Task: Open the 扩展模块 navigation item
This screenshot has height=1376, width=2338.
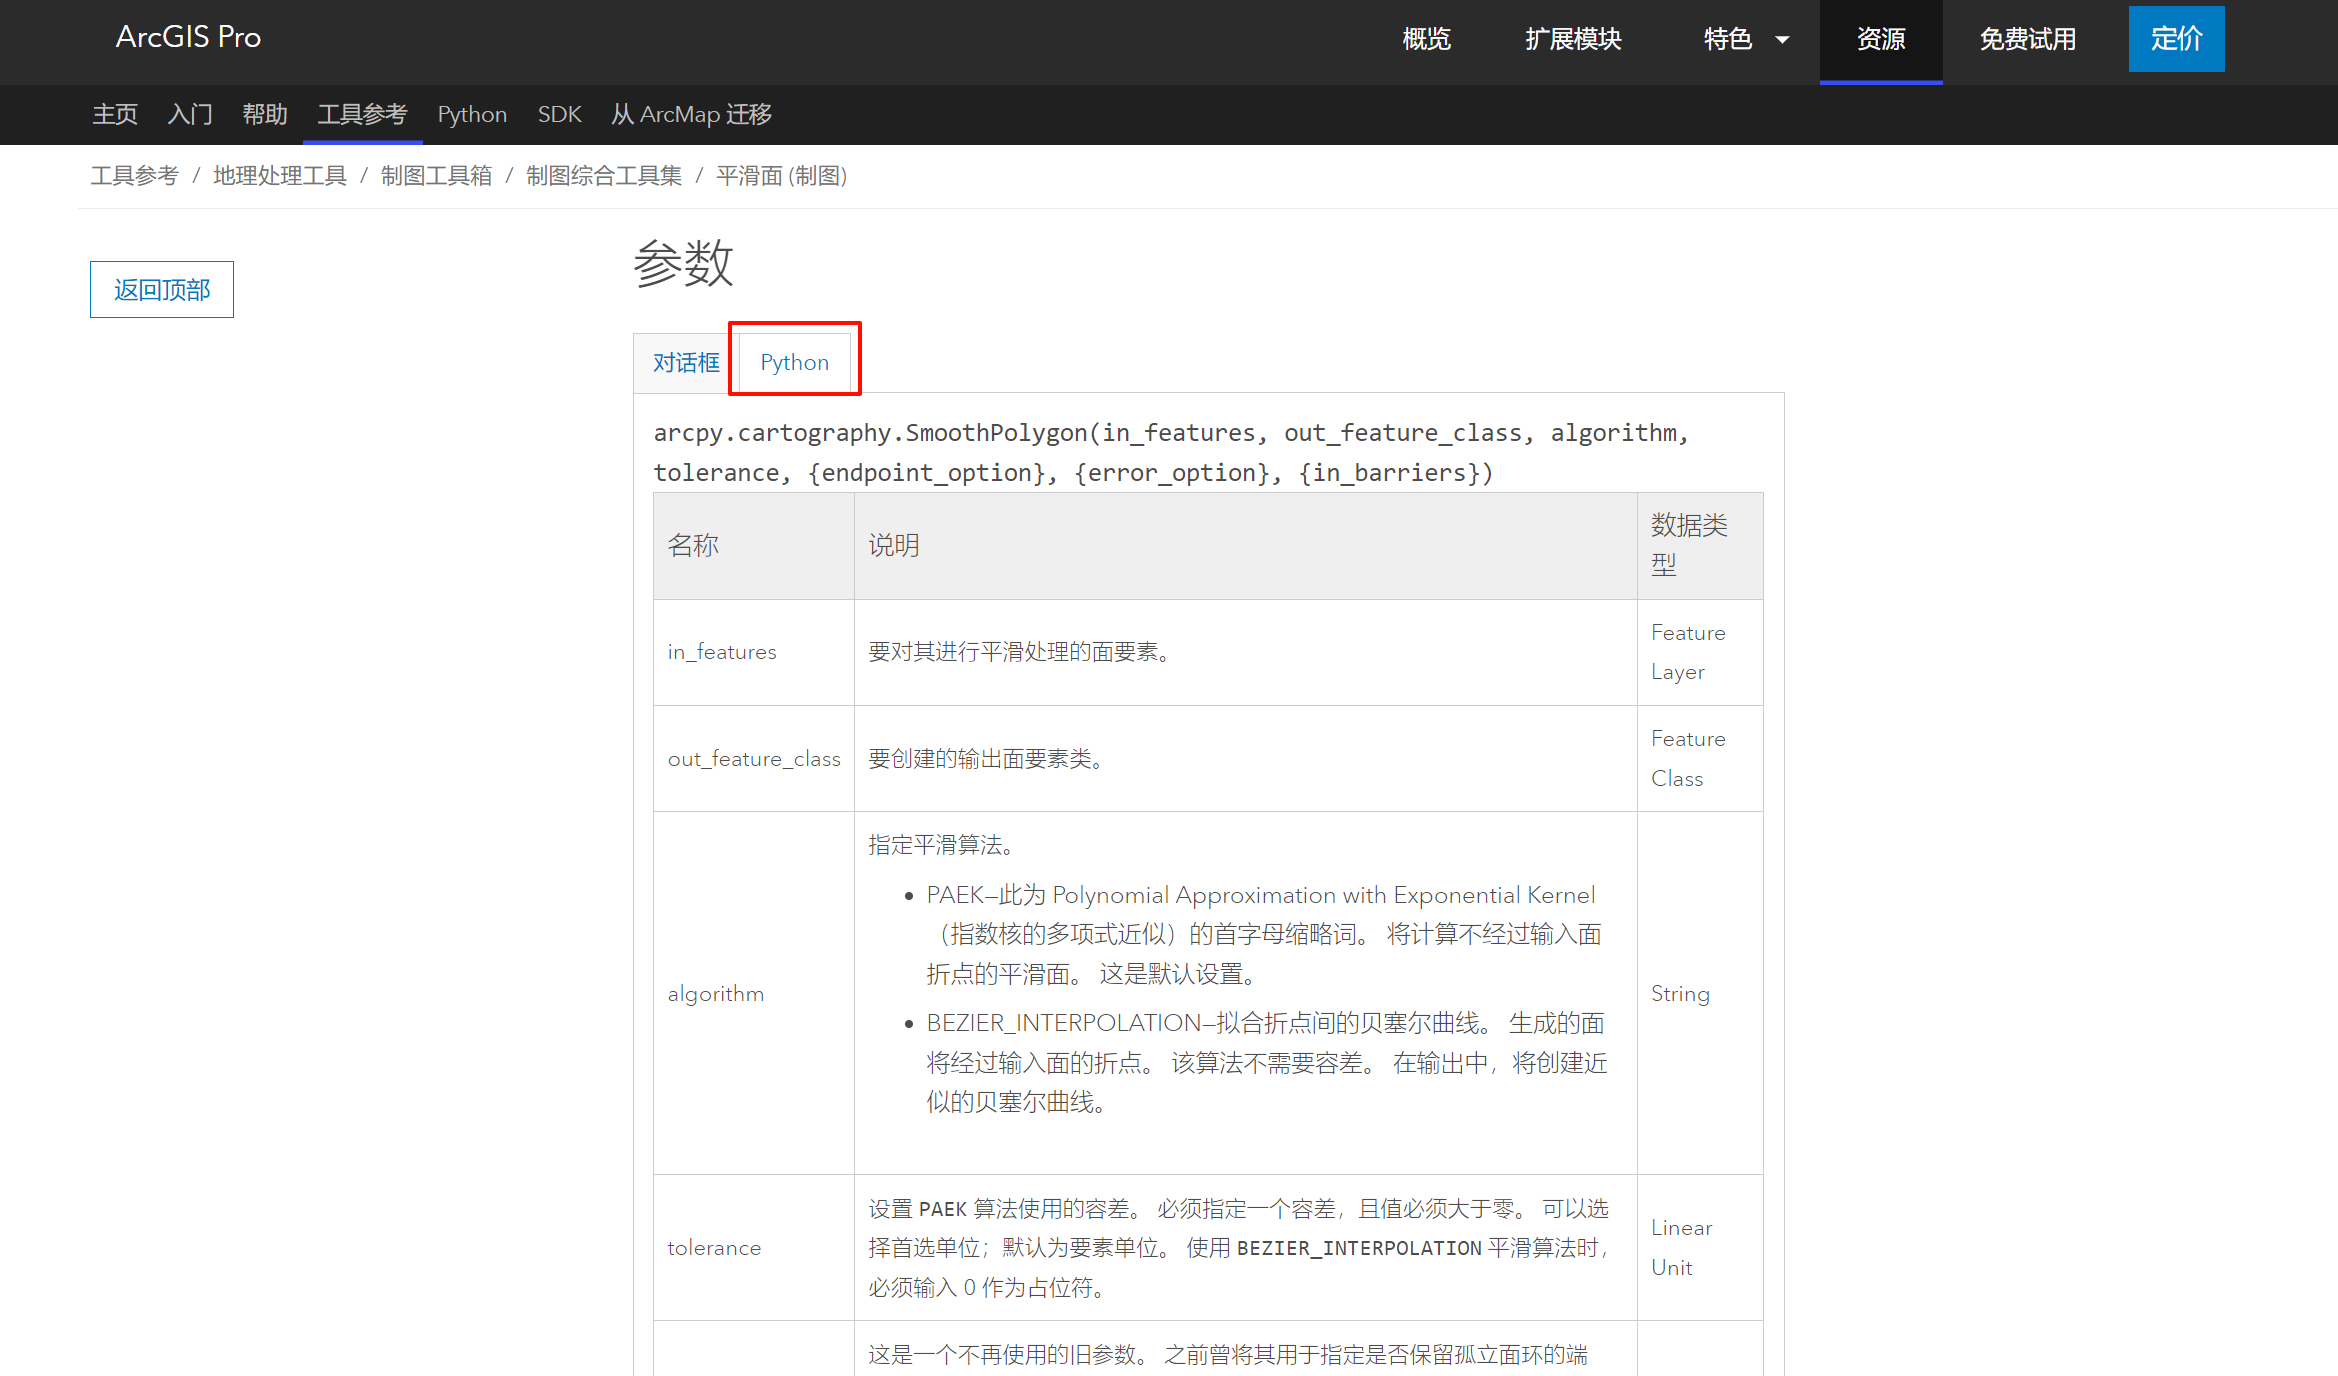Action: [x=1573, y=39]
